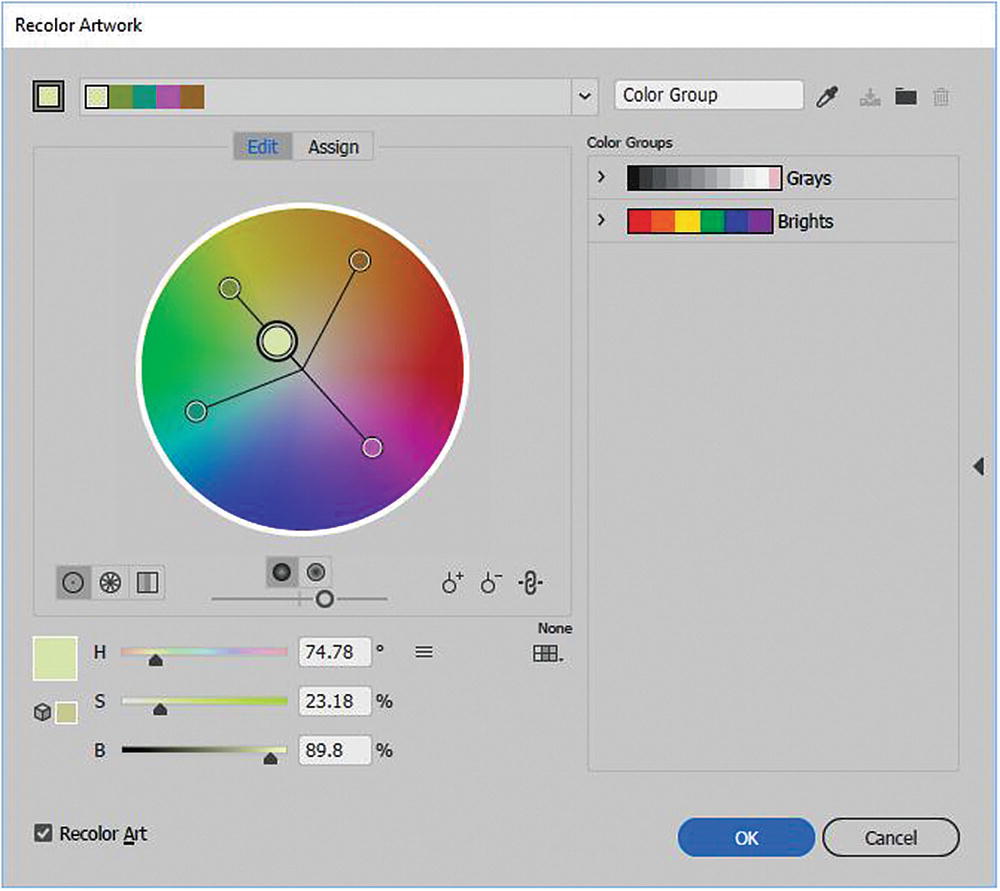Image resolution: width=1000 pixels, height=891 pixels.
Task: Expand the Grays color group
Action: click(601, 178)
